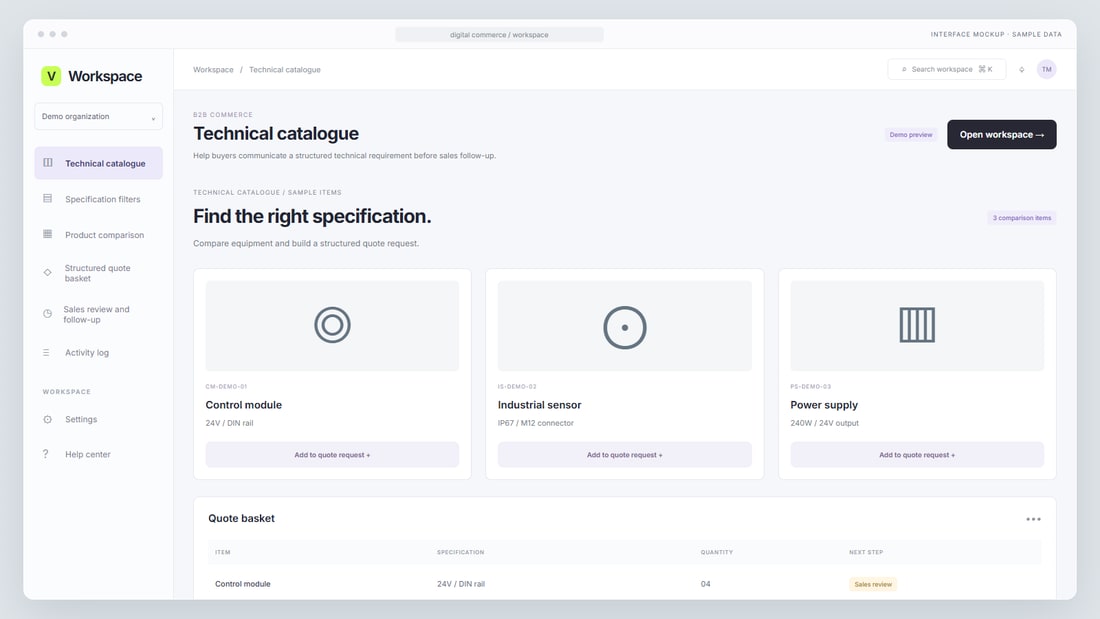Click the NEXT STEP column header

866,552
